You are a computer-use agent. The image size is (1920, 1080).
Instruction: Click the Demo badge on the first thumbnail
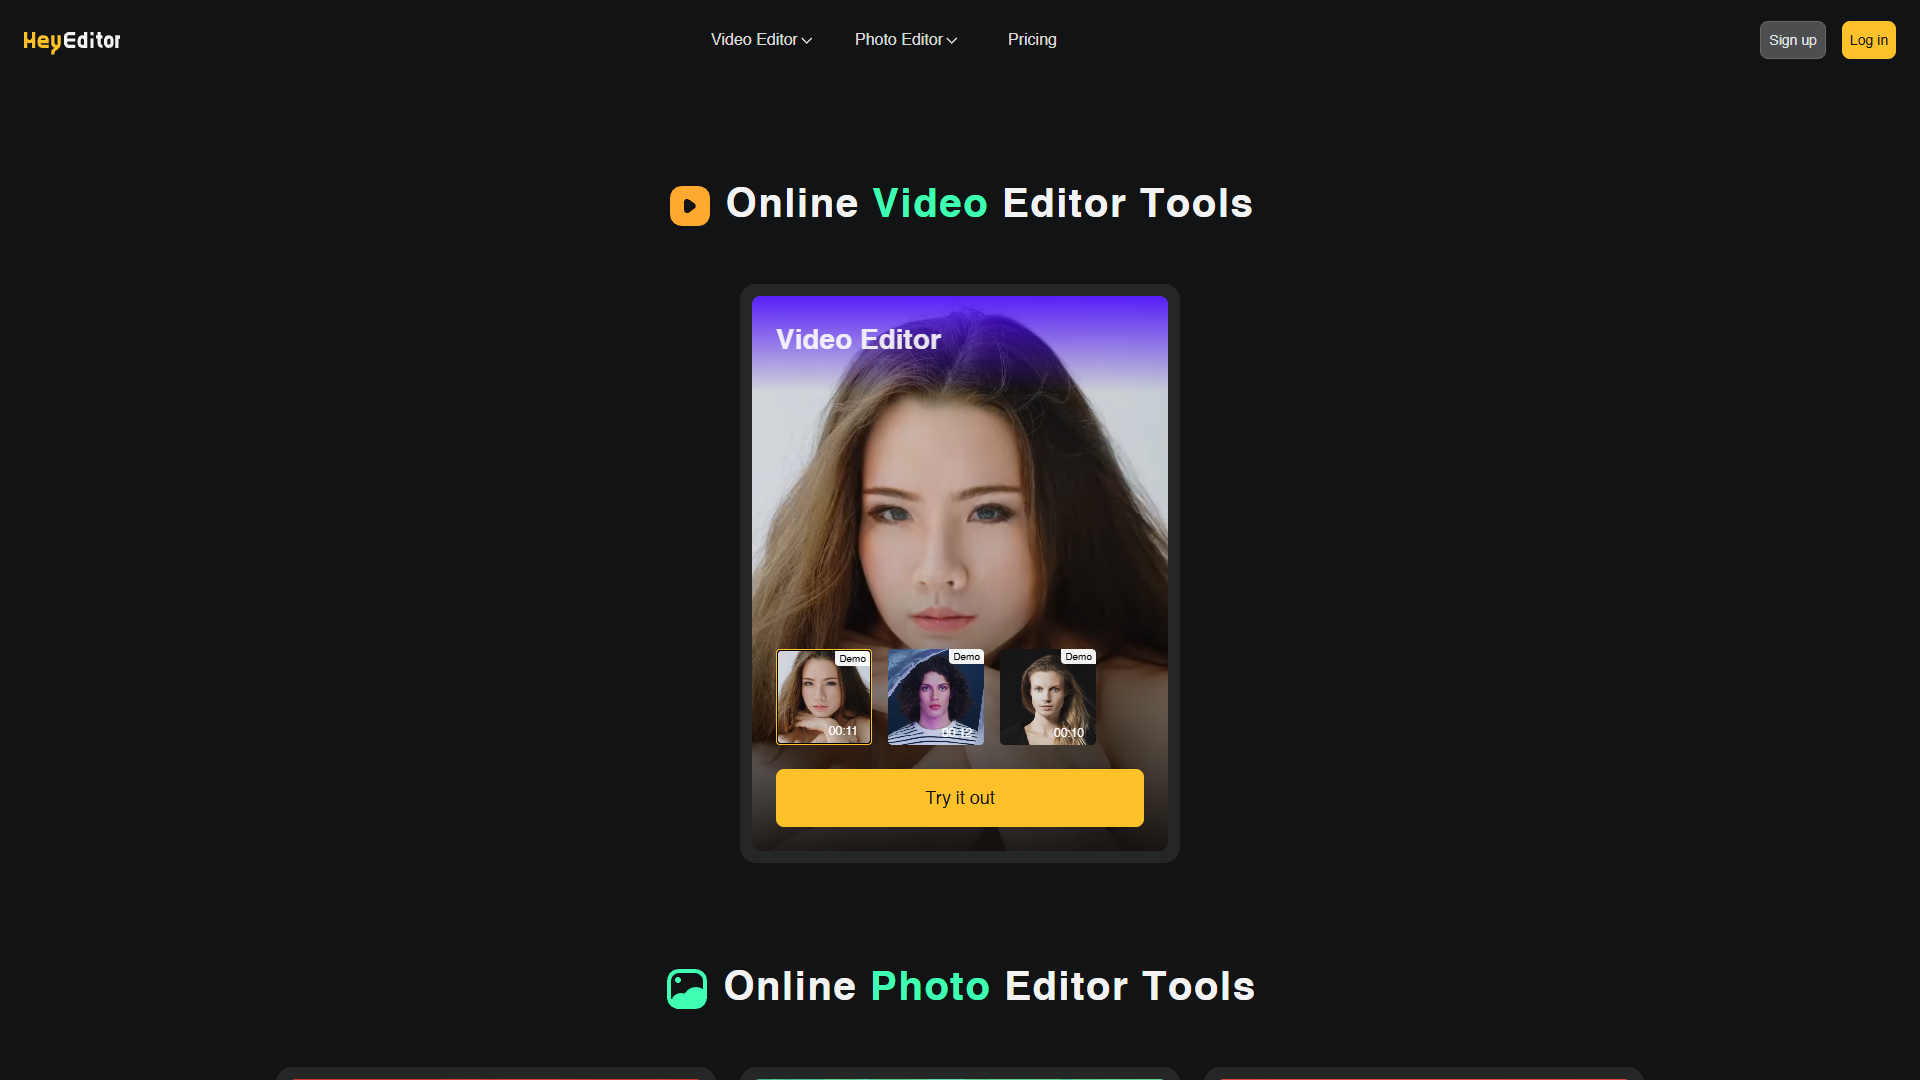[852, 659]
